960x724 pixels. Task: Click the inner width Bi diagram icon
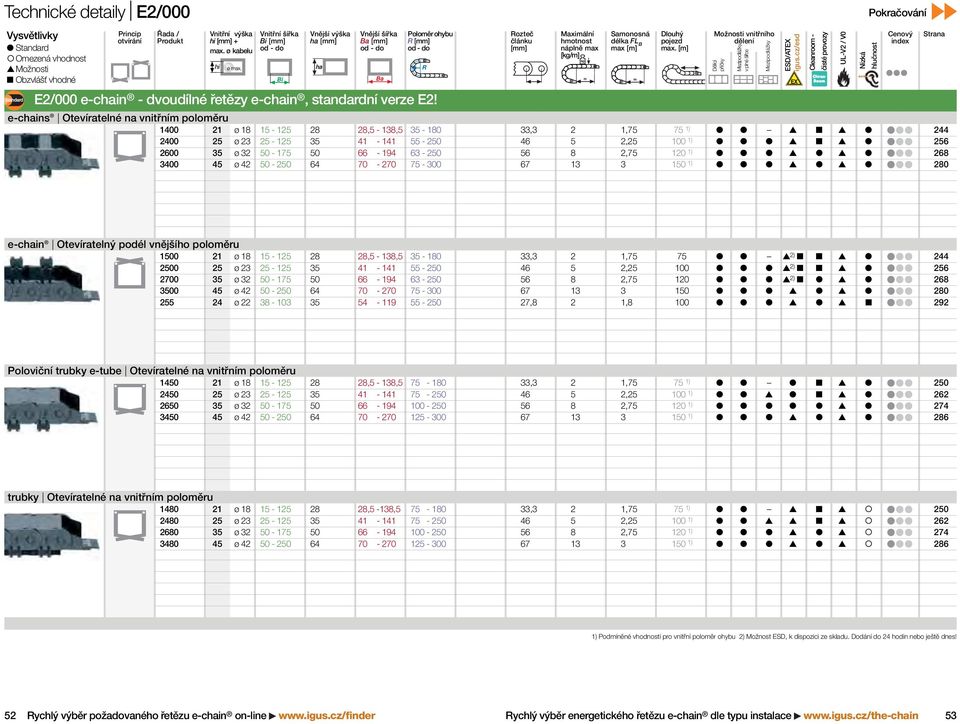coord(279,70)
